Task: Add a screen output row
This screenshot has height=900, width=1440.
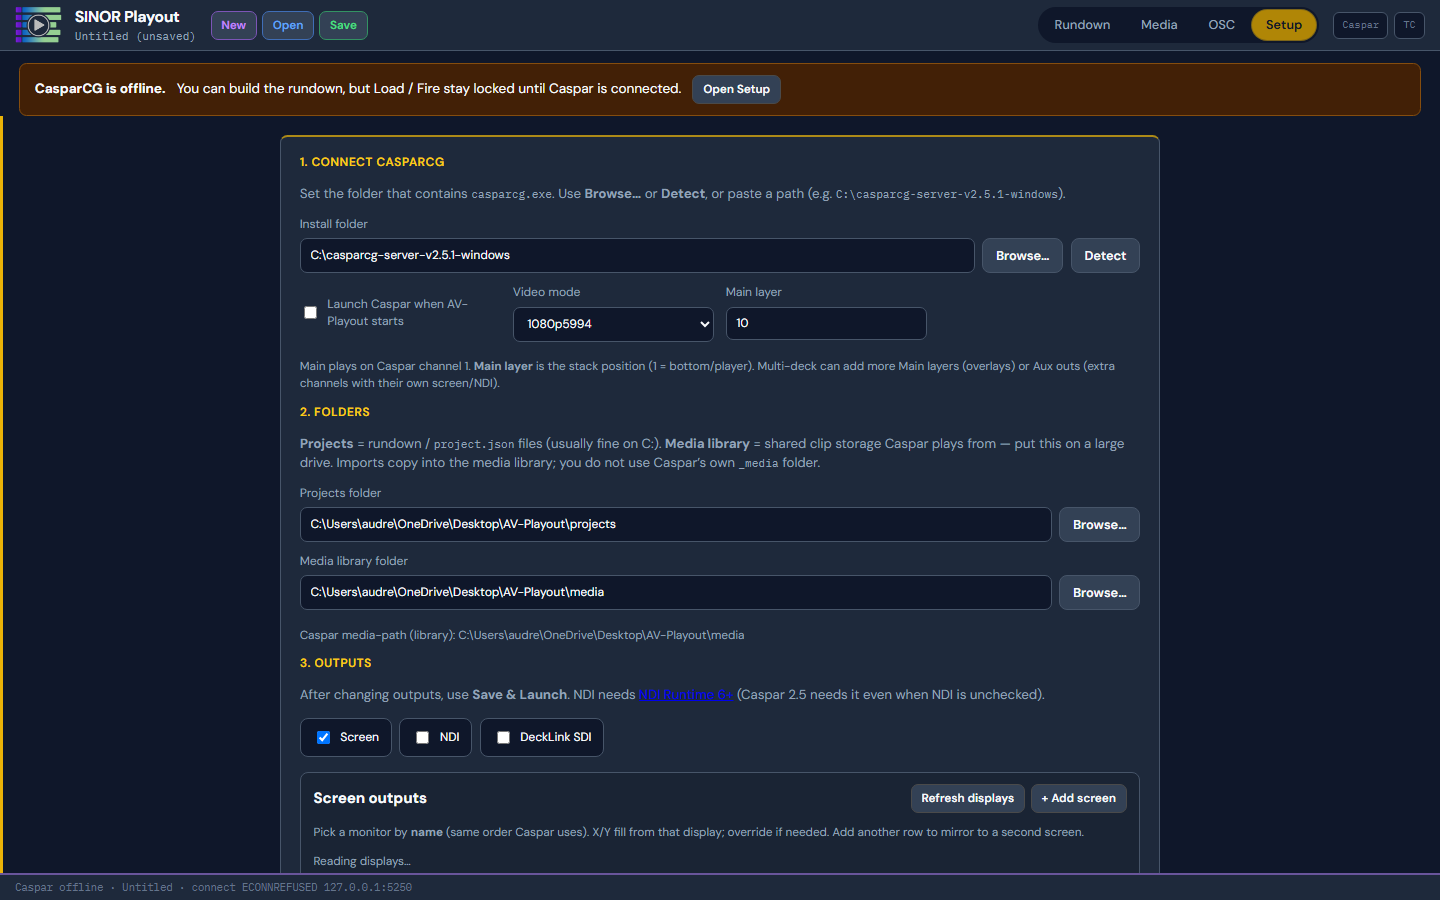Action: click(1078, 798)
